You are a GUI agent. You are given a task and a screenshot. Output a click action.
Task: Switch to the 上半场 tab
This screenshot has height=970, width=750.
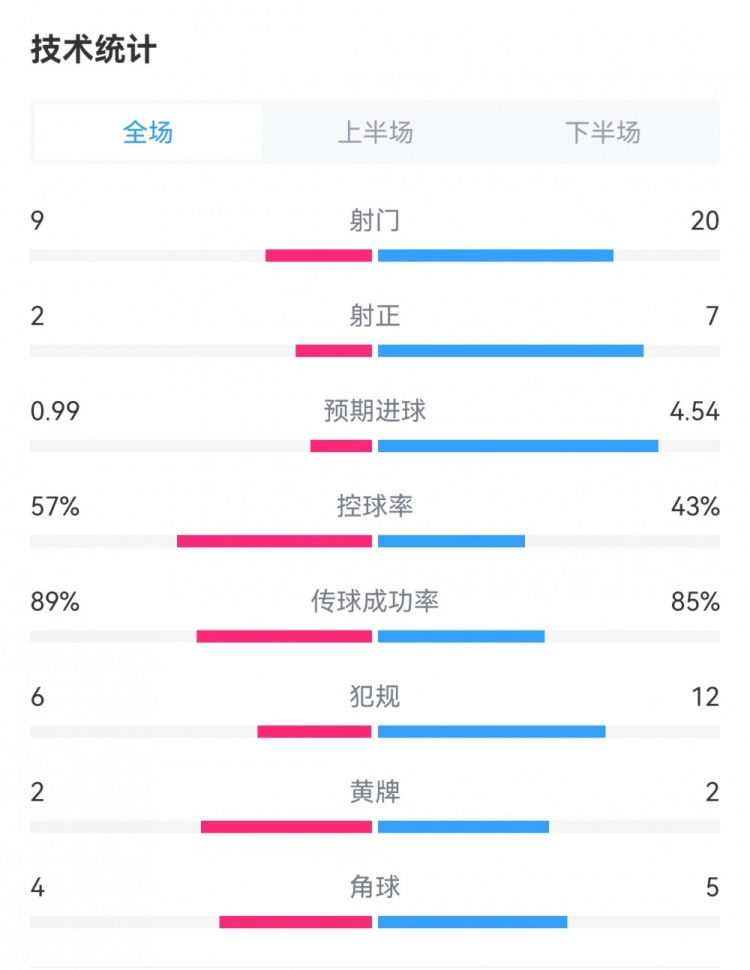(x=375, y=132)
